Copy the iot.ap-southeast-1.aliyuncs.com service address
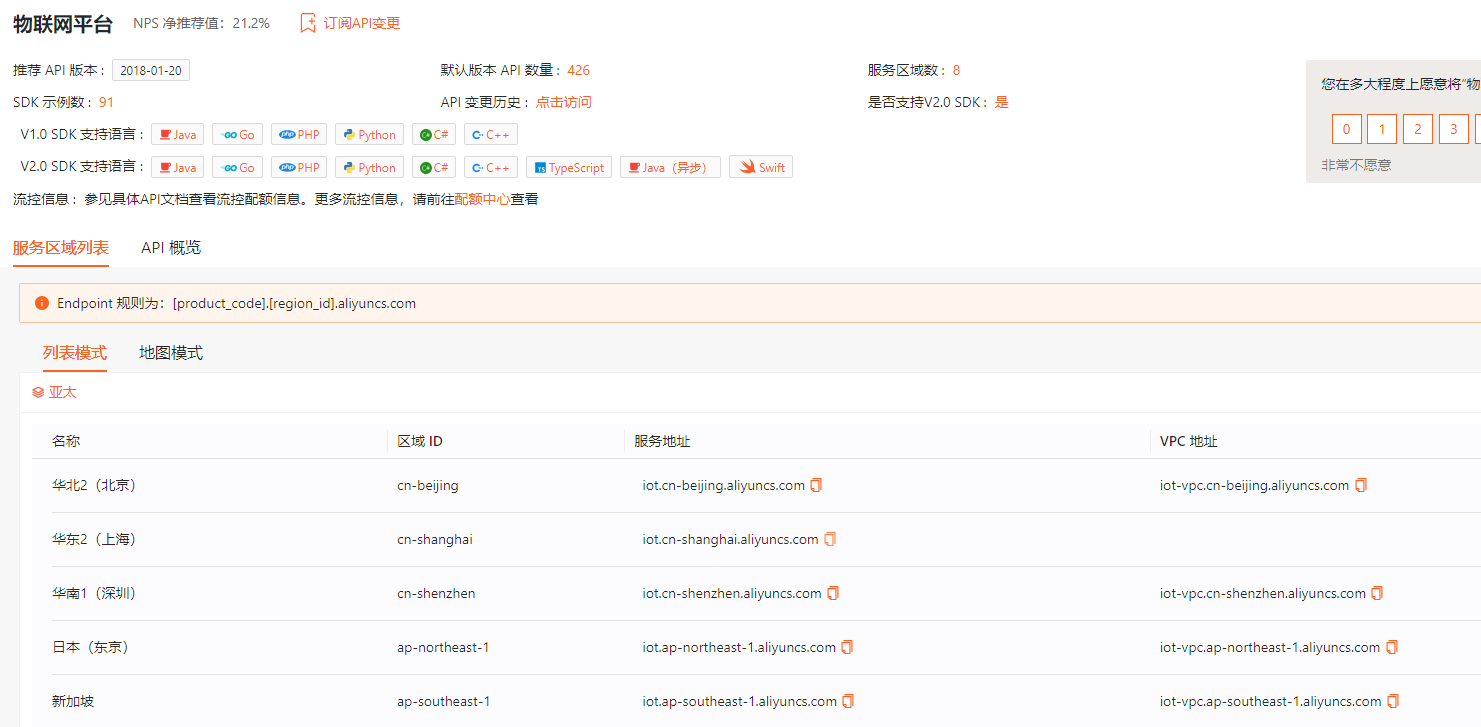Viewport: 1481px width, 727px height. click(848, 701)
